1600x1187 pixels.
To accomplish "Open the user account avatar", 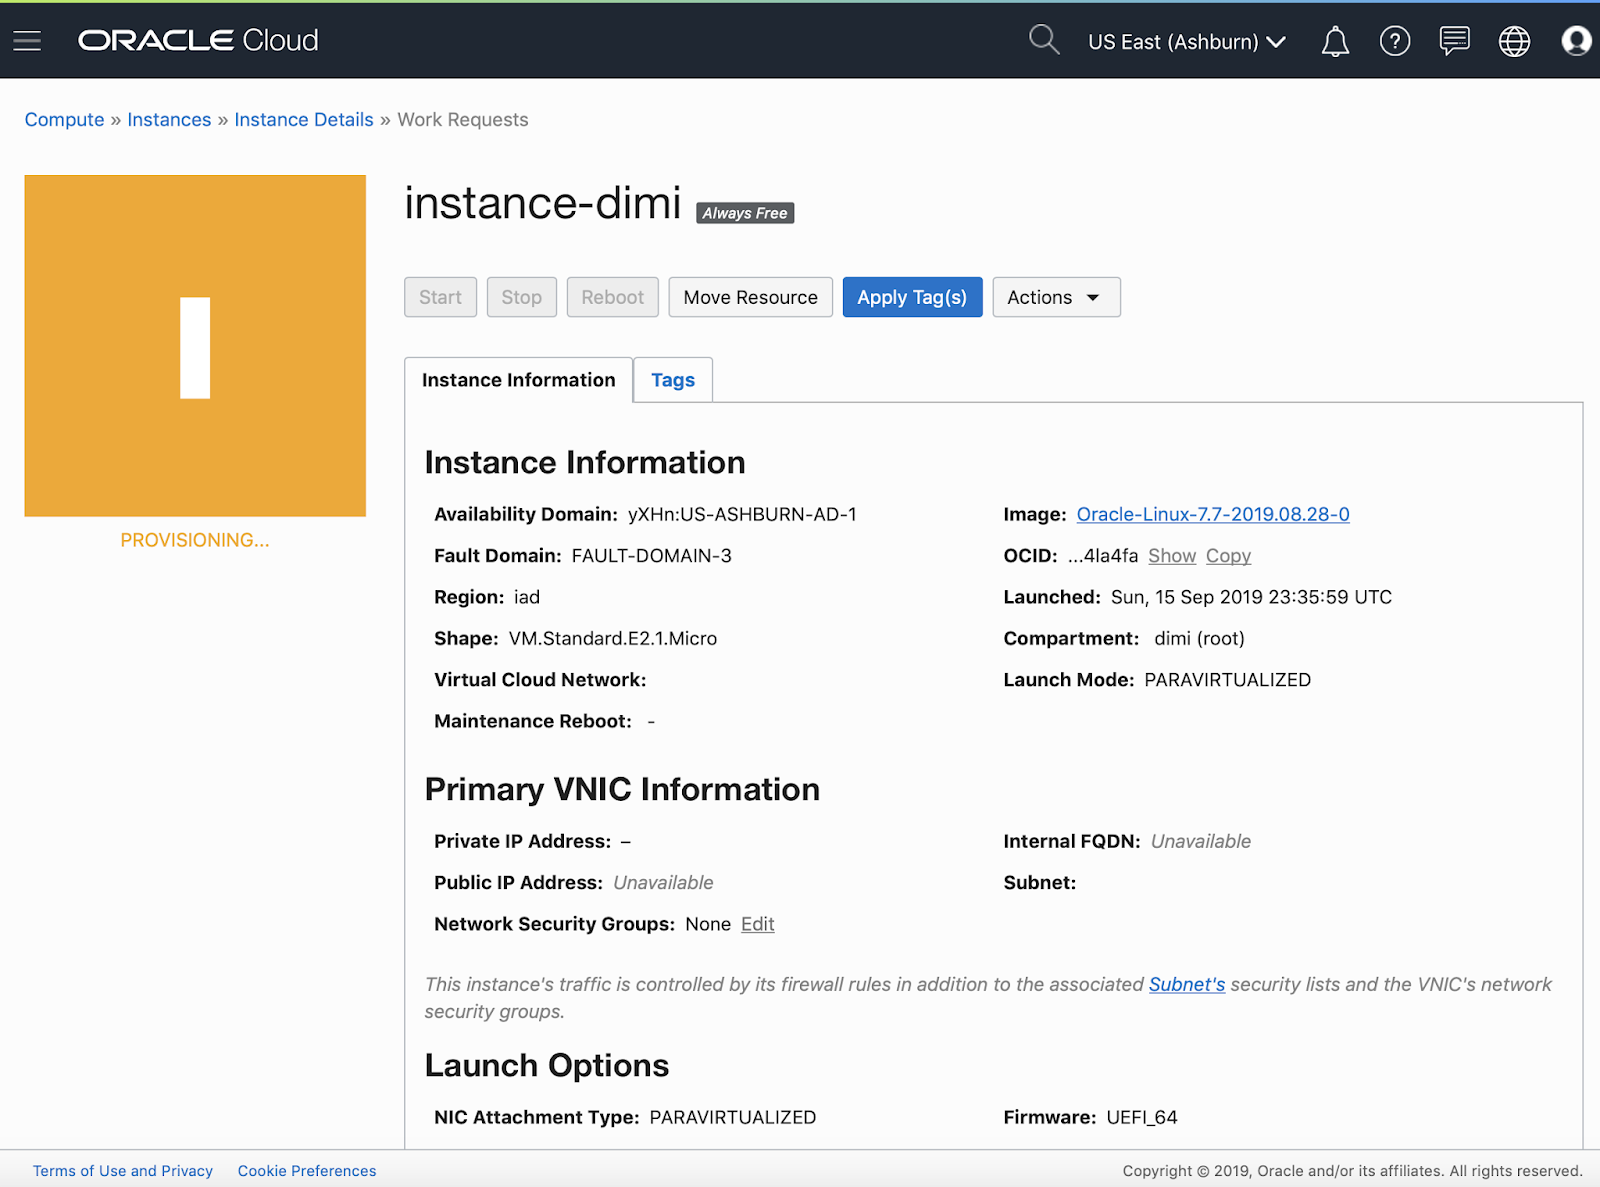I will click(x=1575, y=41).
